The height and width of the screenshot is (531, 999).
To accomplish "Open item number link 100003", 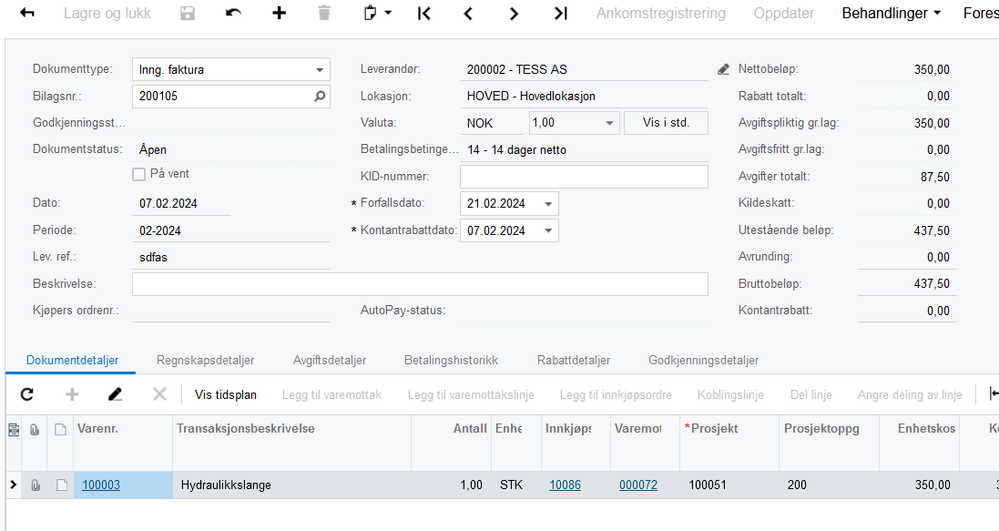I will (x=101, y=485).
